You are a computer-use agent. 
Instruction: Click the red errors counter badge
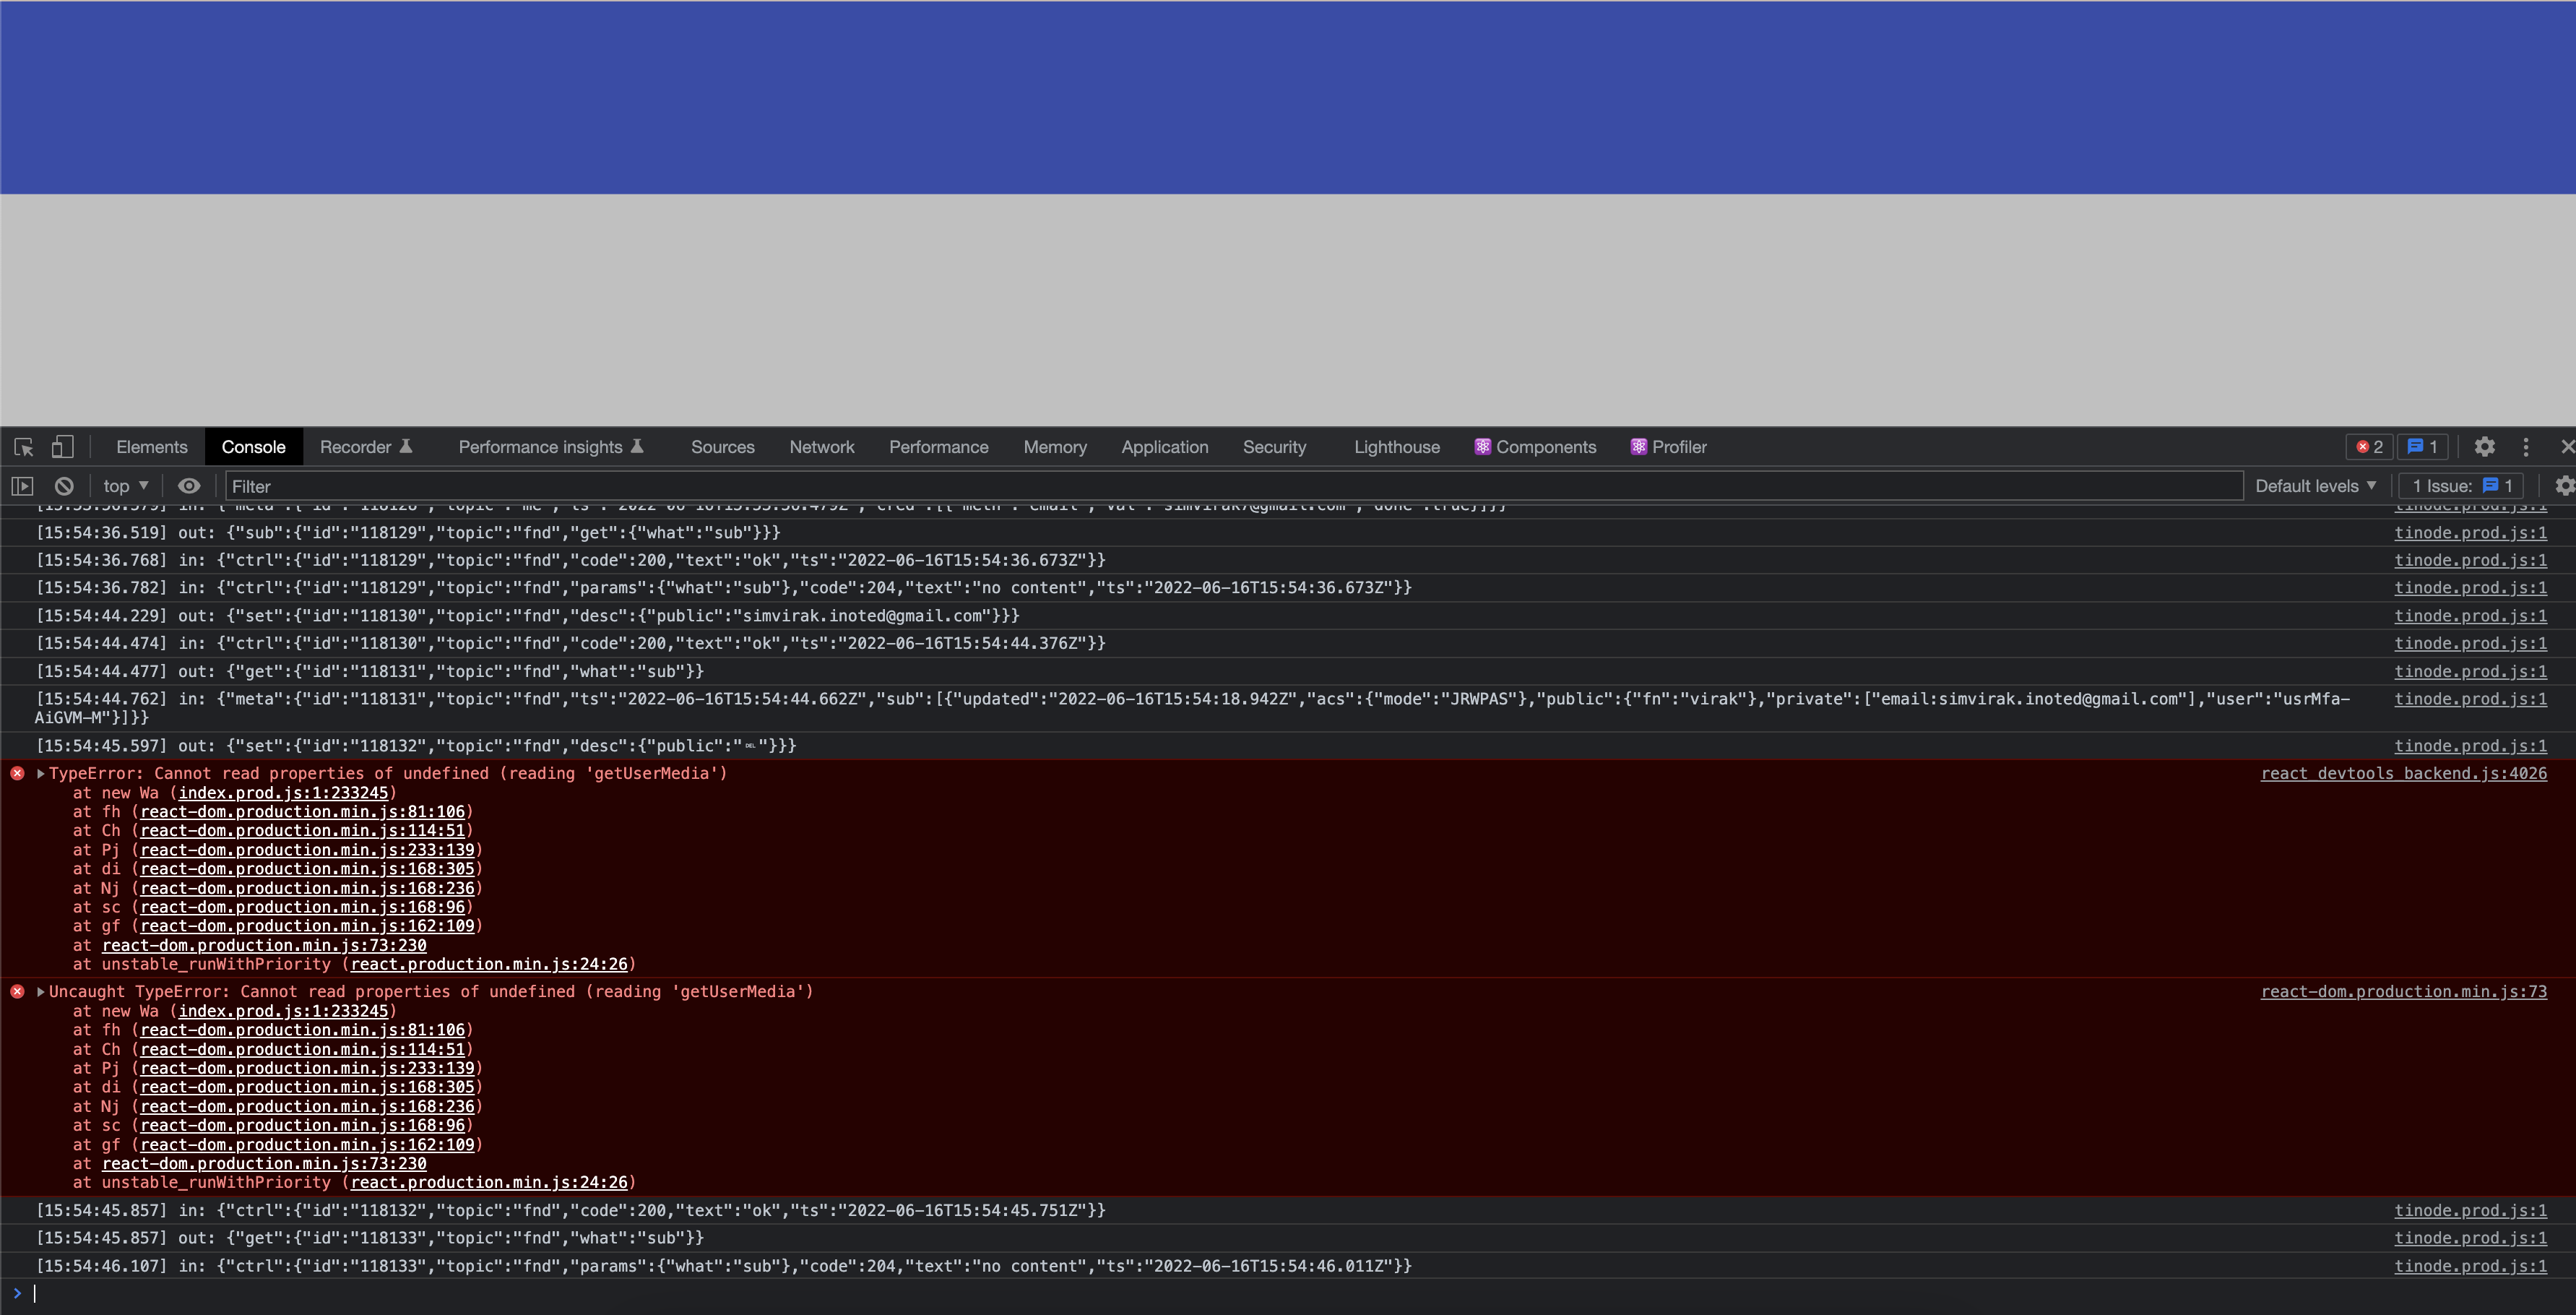[2369, 447]
